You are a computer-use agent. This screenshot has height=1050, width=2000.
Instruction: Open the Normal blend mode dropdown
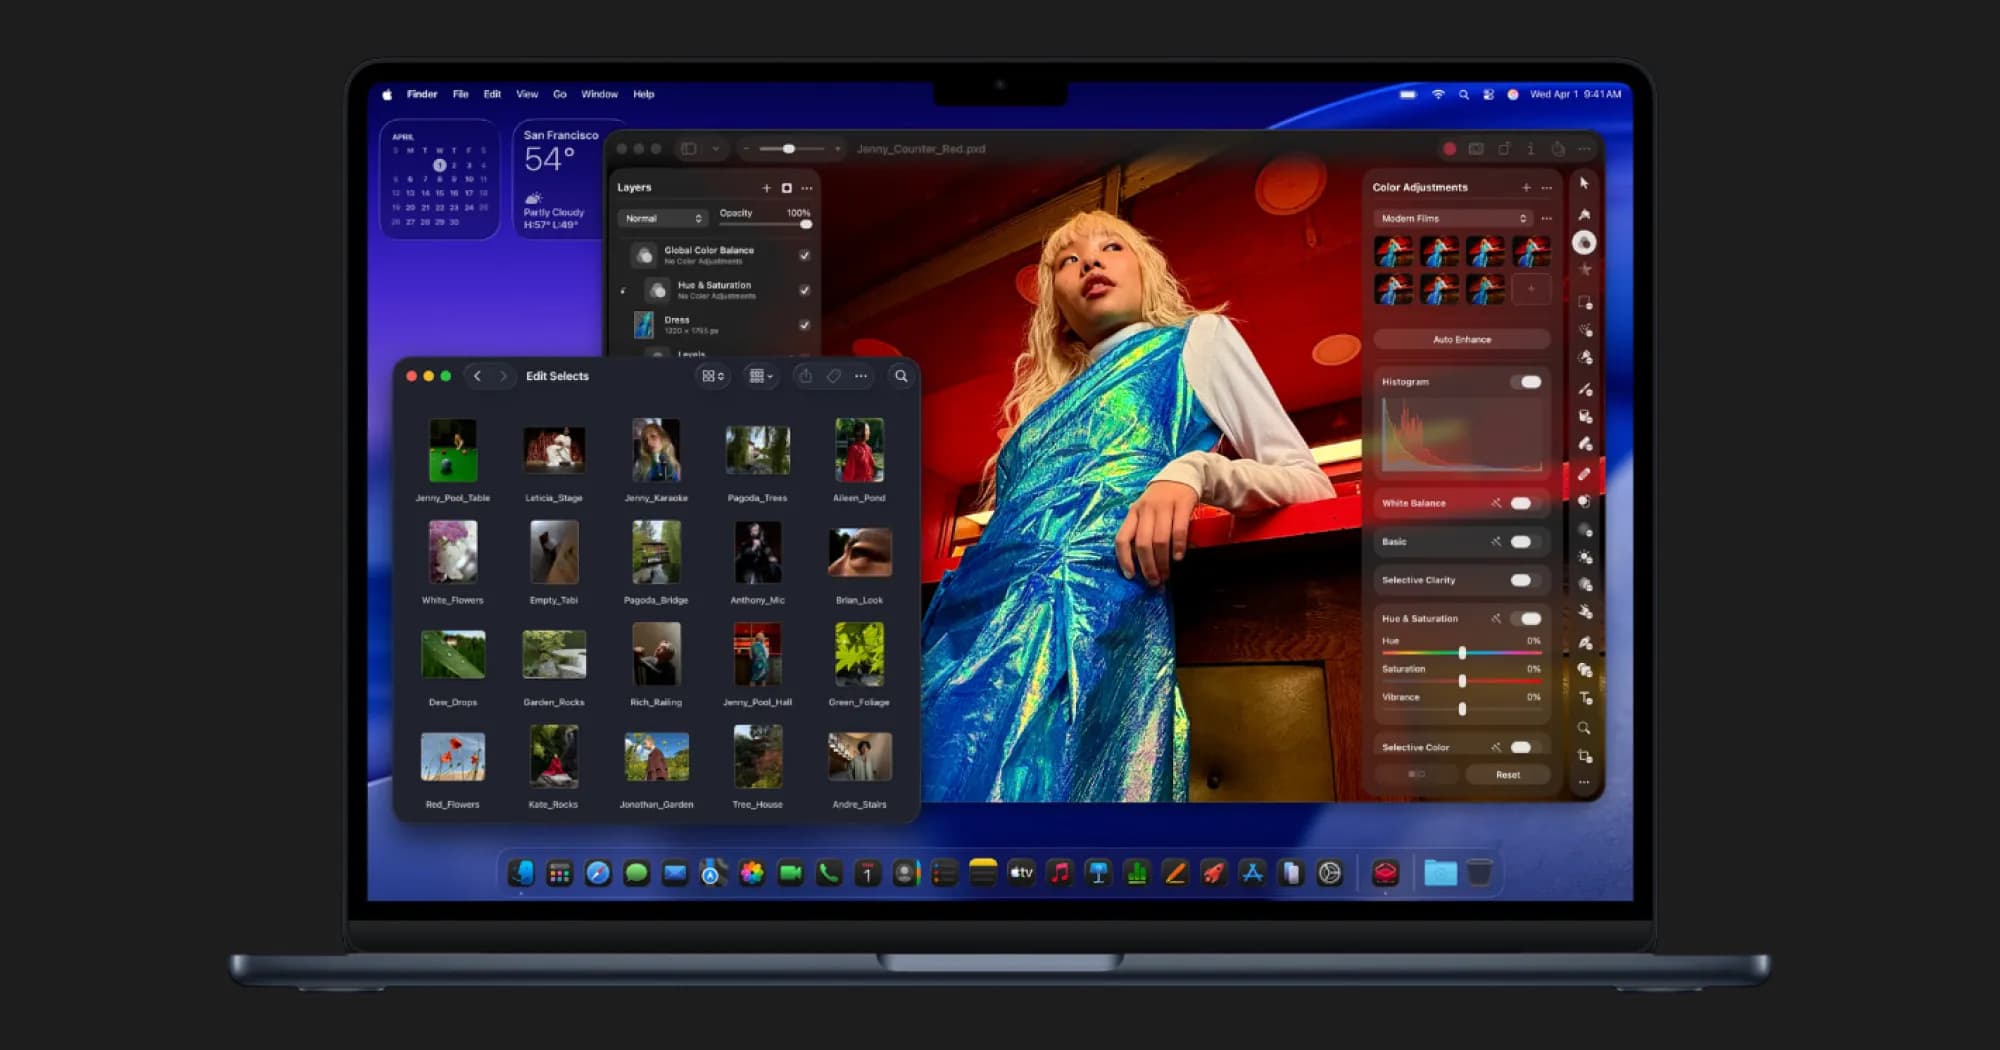[x=662, y=218]
